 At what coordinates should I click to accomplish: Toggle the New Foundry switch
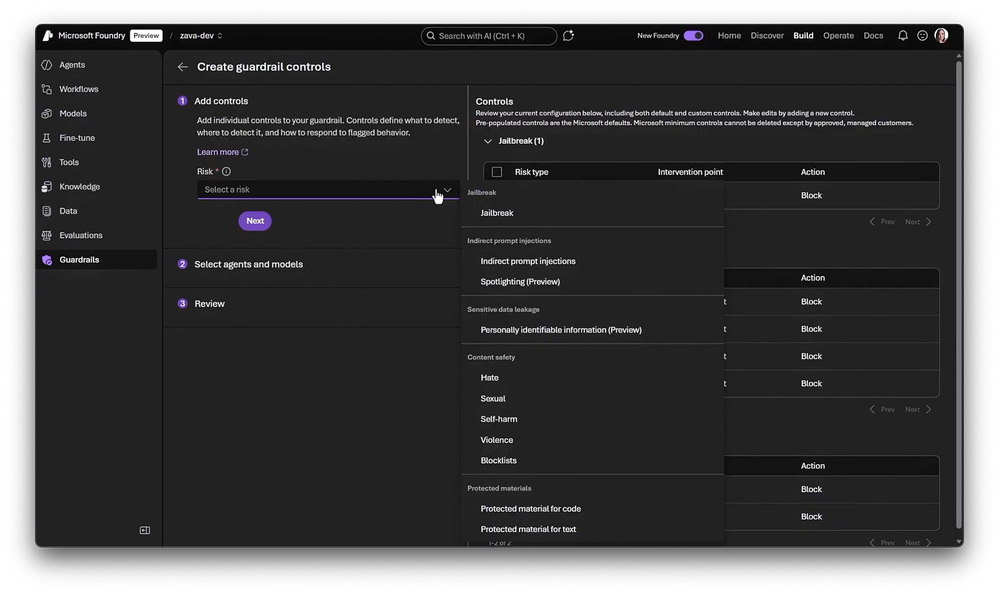(x=693, y=36)
